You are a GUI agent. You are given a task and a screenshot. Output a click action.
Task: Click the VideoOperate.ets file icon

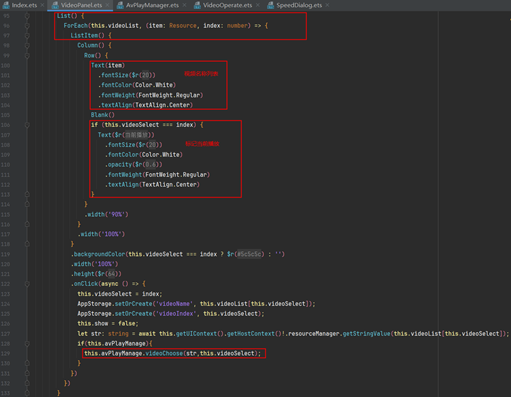click(197, 5)
